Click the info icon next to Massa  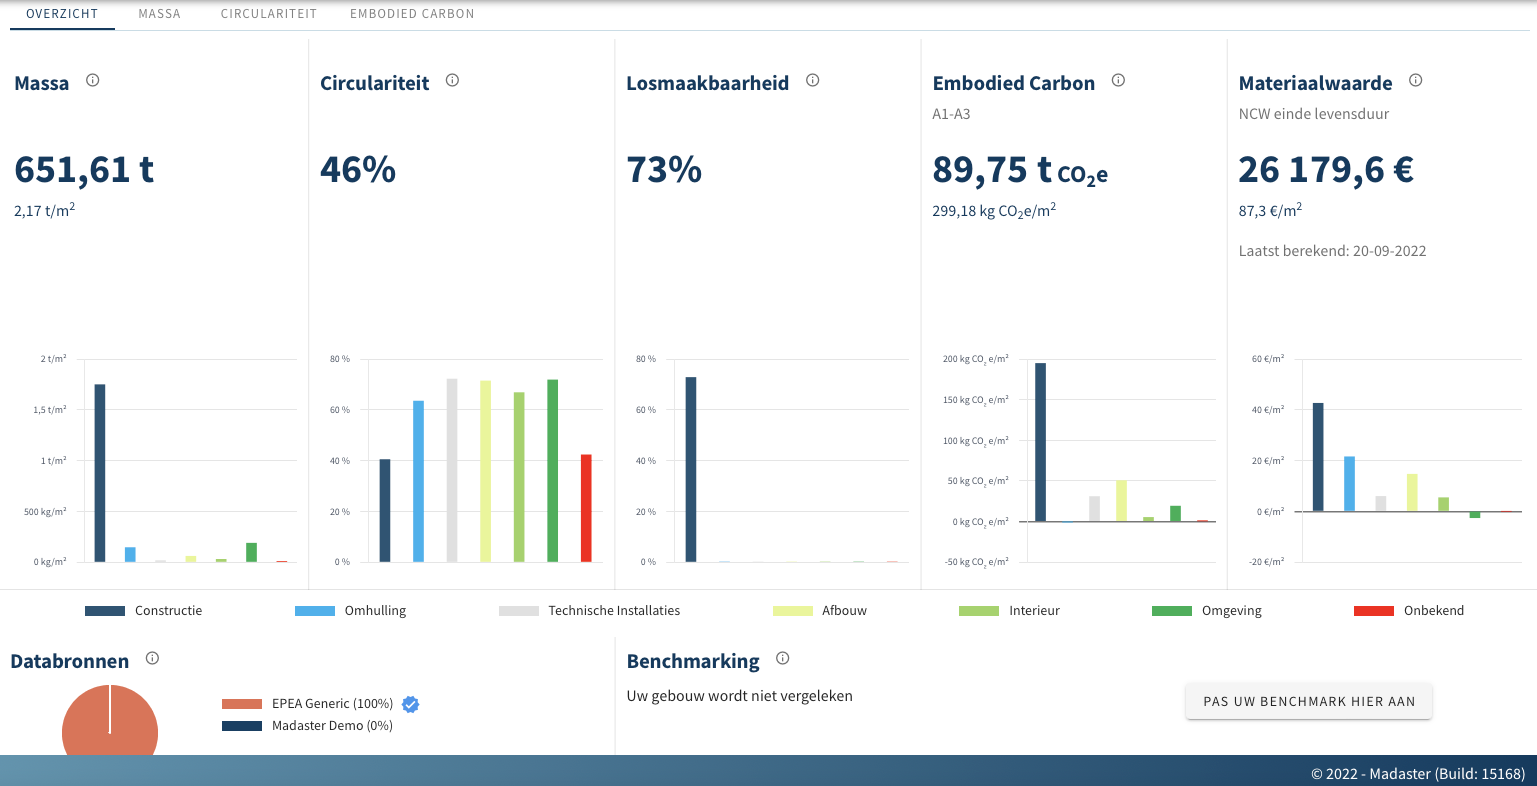point(93,81)
